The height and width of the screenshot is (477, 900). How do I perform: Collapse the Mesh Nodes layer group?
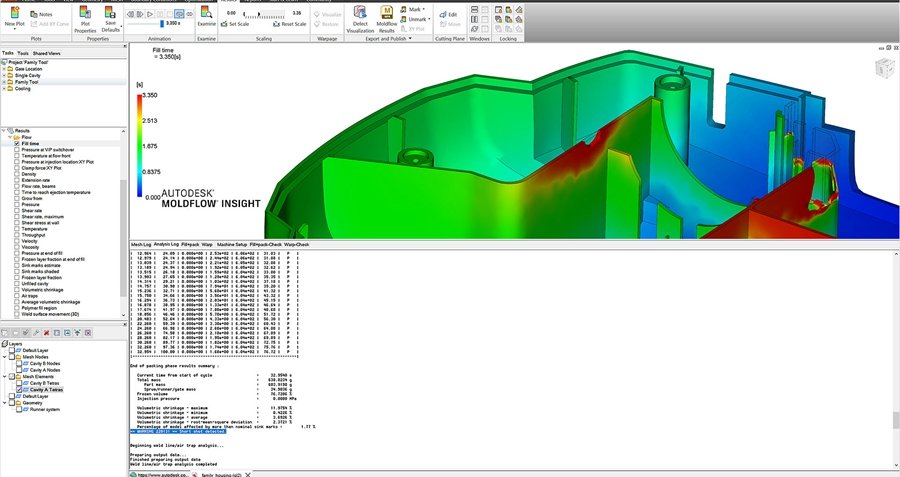point(5,357)
